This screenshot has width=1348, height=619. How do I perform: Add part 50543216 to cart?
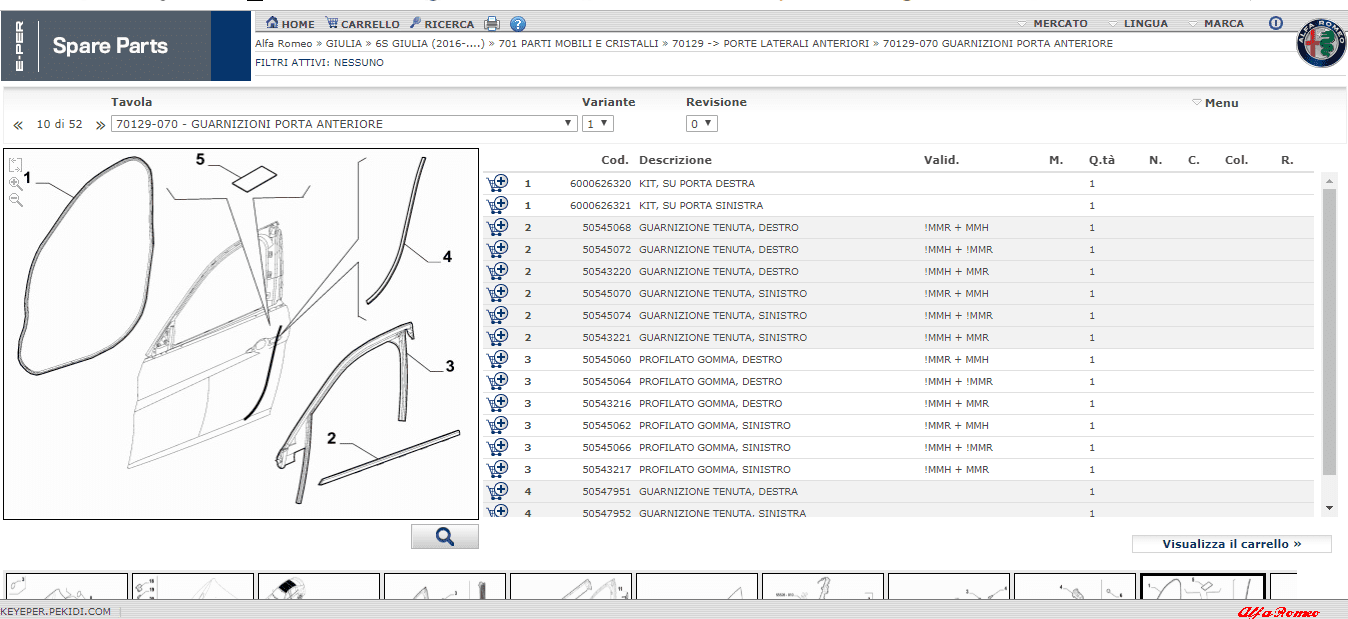pyautogui.click(x=497, y=403)
